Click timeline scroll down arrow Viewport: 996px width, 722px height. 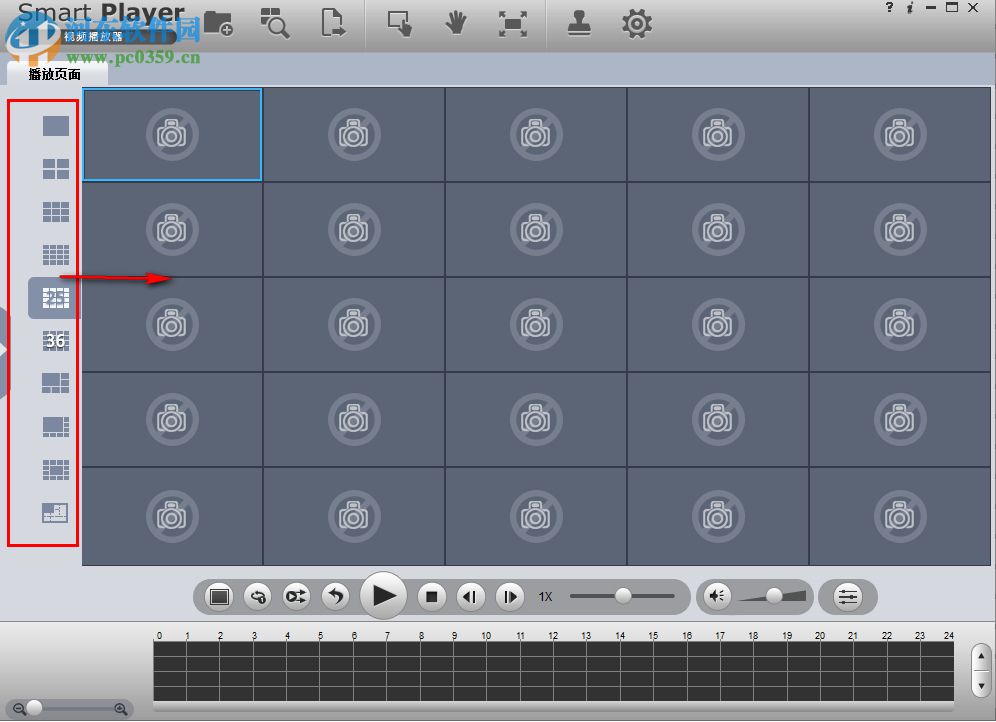tap(981, 686)
